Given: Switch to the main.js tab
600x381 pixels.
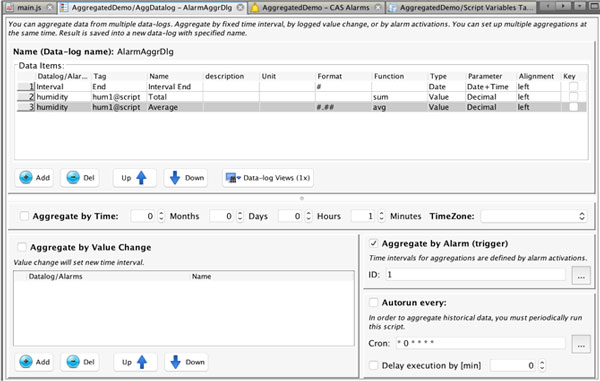Looking at the screenshot, I should click(29, 7).
